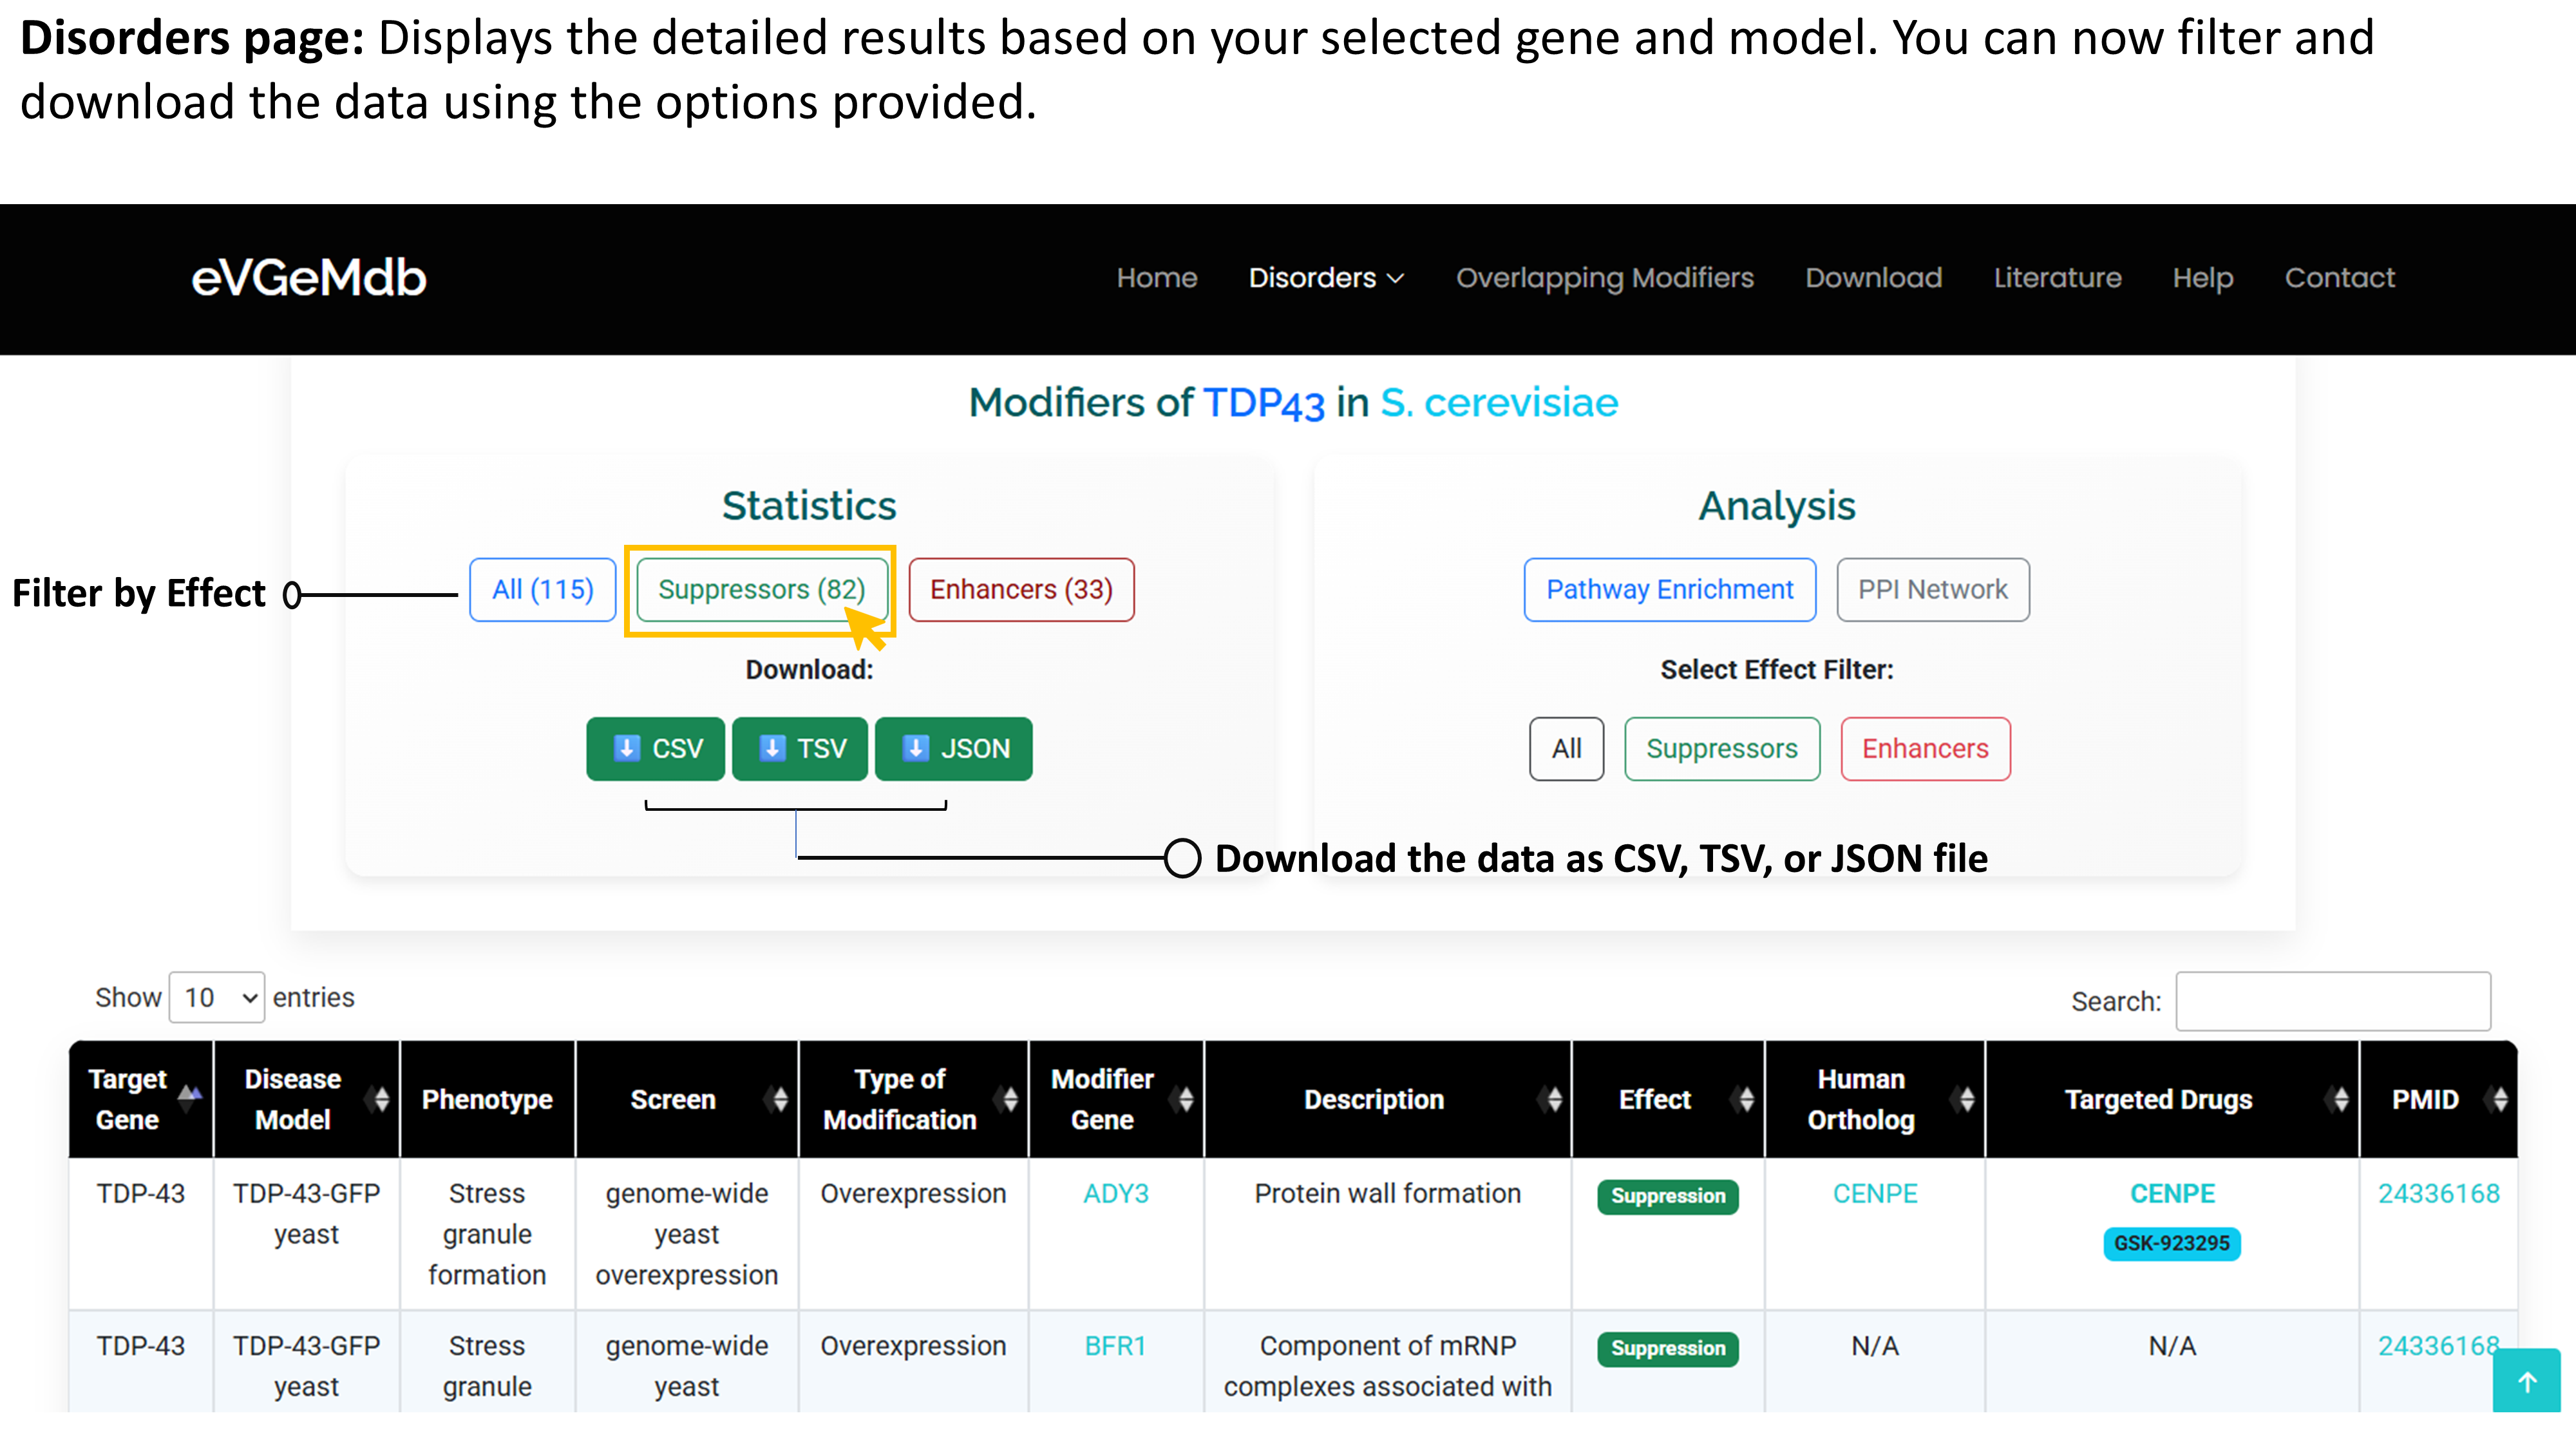2576x1449 pixels.
Task: Sort Targeted Drugs column arrows
Action: click(2339, 1099)
